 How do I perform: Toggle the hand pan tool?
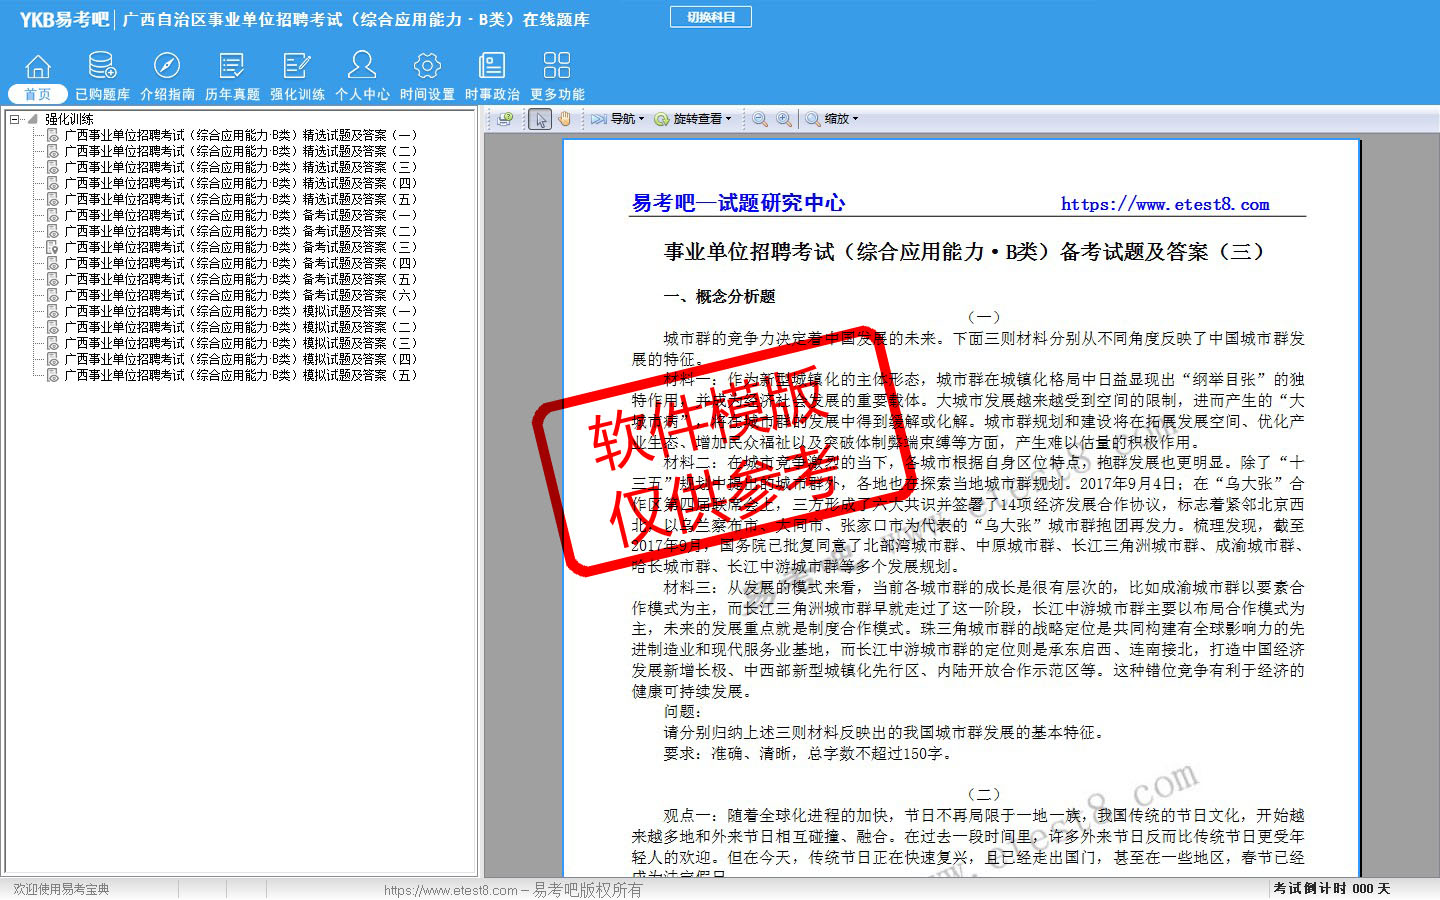click(x=564, y=119)
